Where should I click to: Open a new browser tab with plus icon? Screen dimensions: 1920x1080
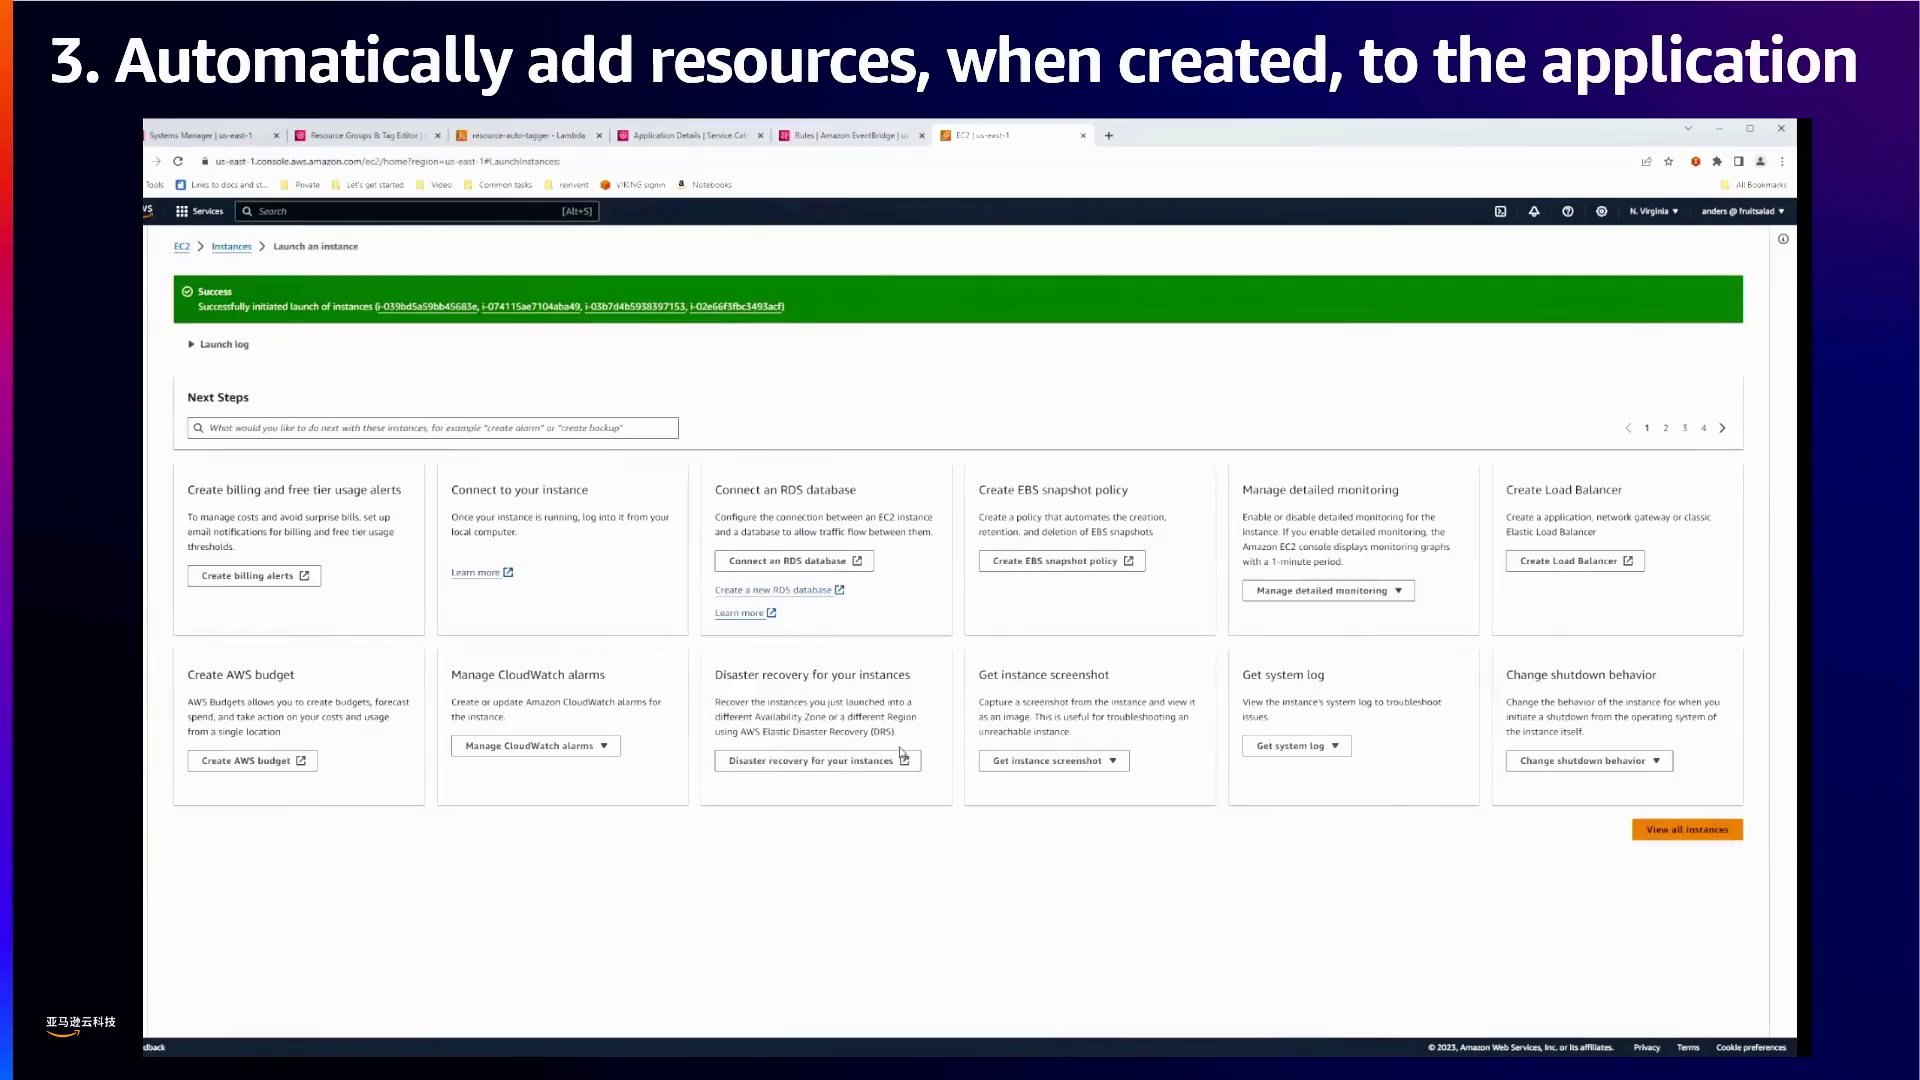(x=1109, y=135)
